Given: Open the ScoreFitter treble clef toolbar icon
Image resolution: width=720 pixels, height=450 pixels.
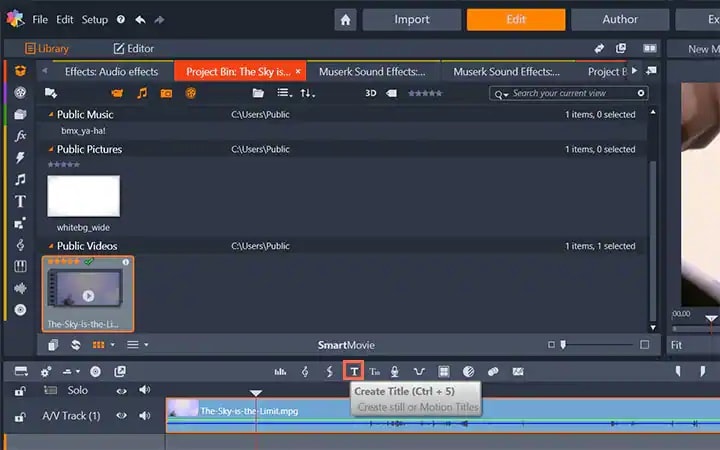Looking at the screenshot, I should tap(304, 371).
